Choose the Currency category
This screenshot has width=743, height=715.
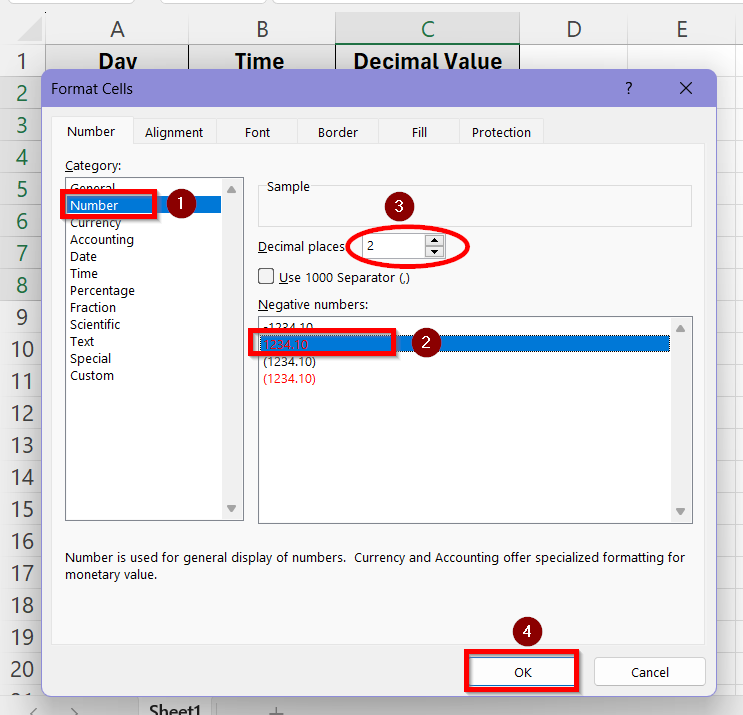click(144, 222)
